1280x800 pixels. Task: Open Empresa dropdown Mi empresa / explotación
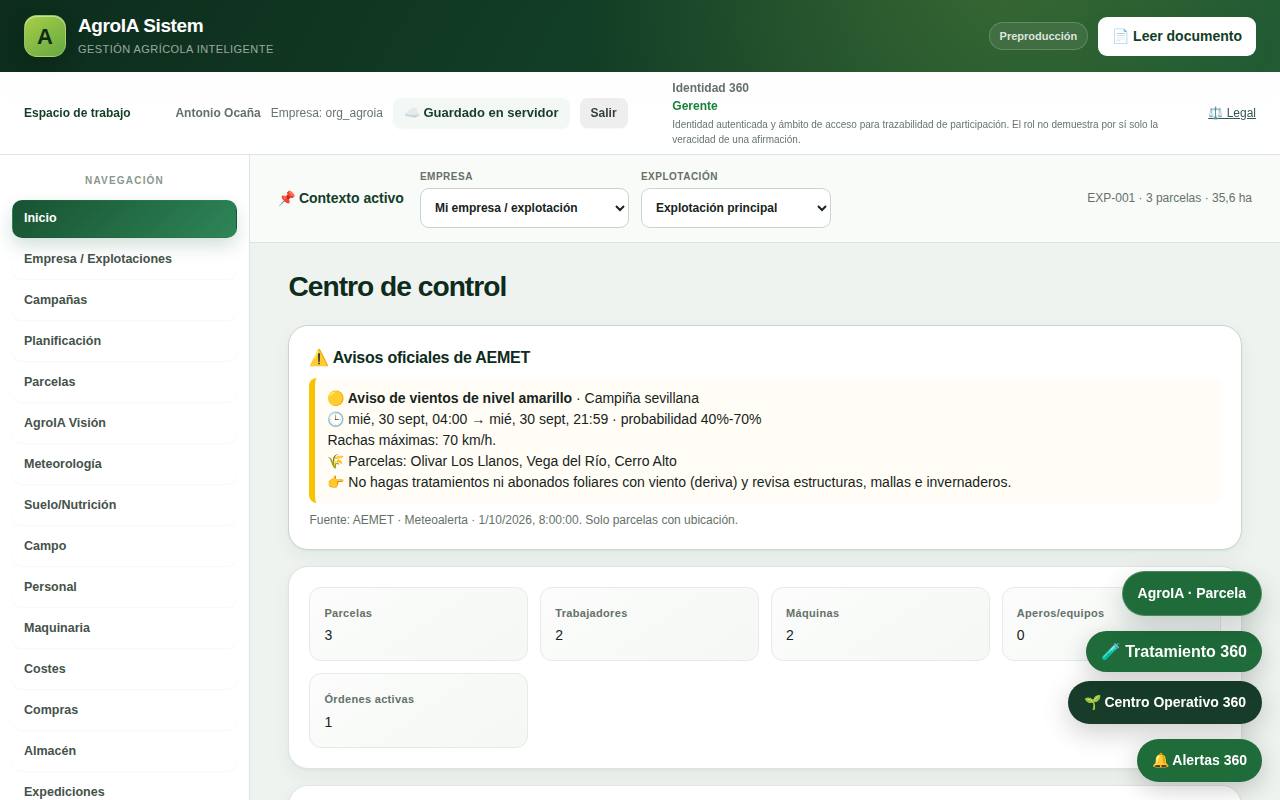pyautogui.click(x=524, y=208)
